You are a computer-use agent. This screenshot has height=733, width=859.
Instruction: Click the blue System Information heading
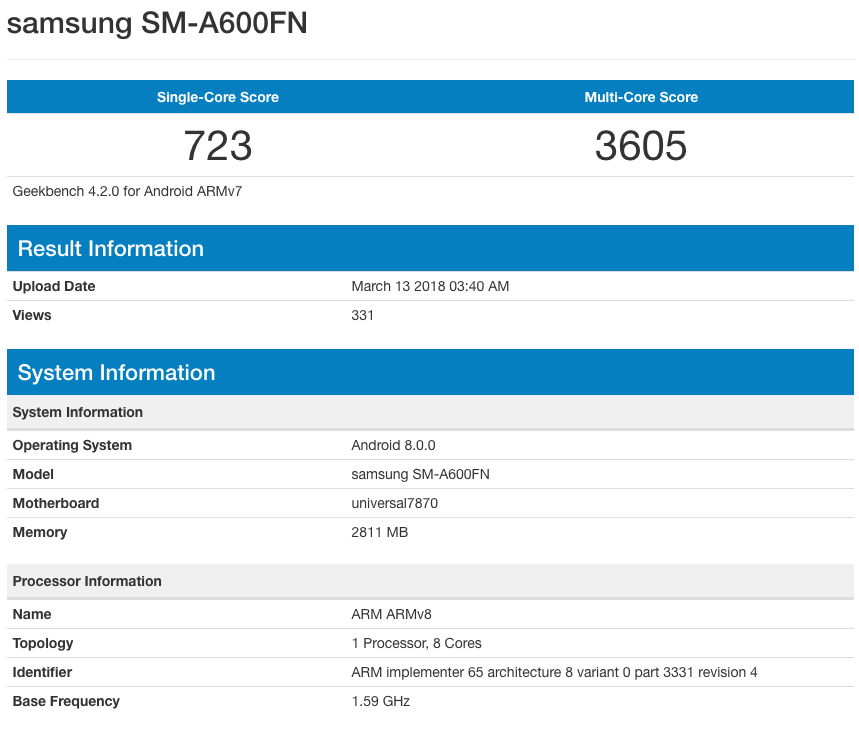pyautogui.click(x=117, y=373)
